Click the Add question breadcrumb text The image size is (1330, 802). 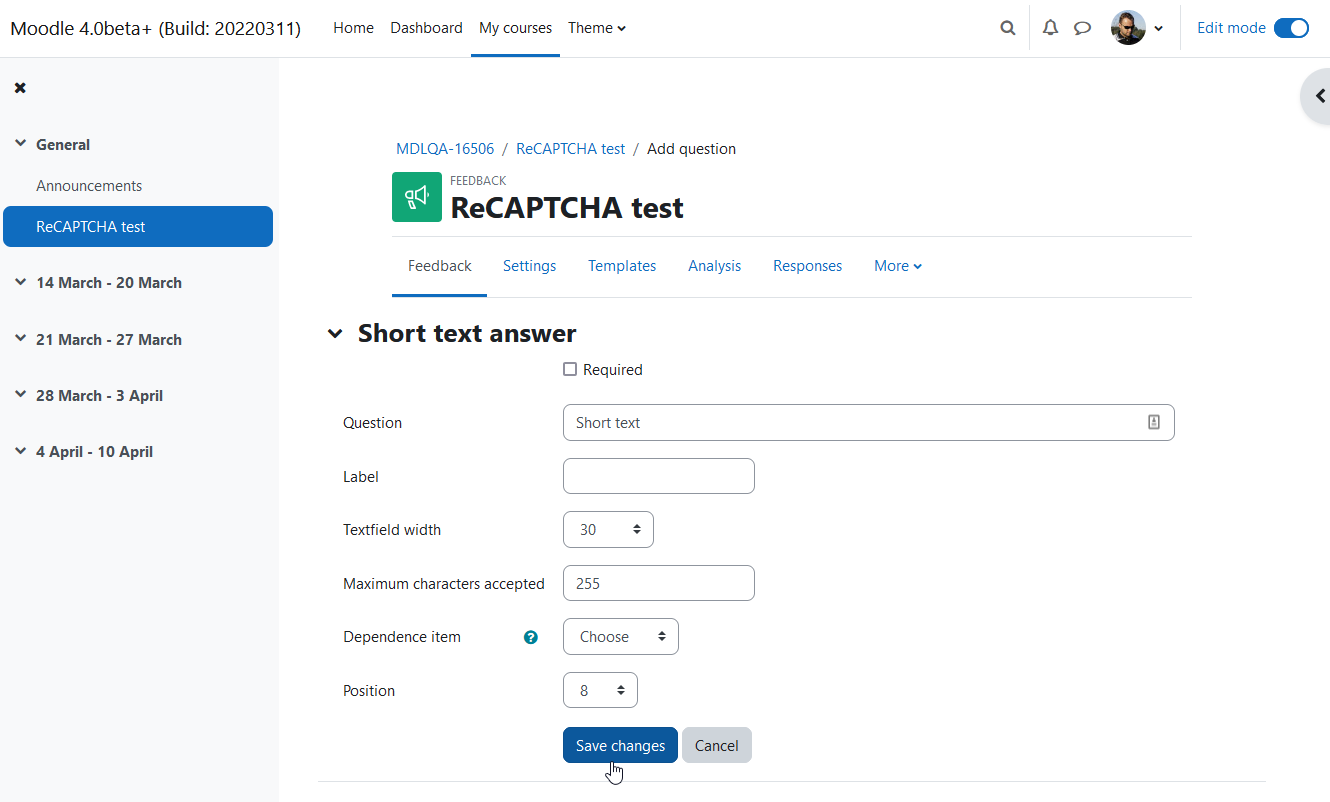691,149
